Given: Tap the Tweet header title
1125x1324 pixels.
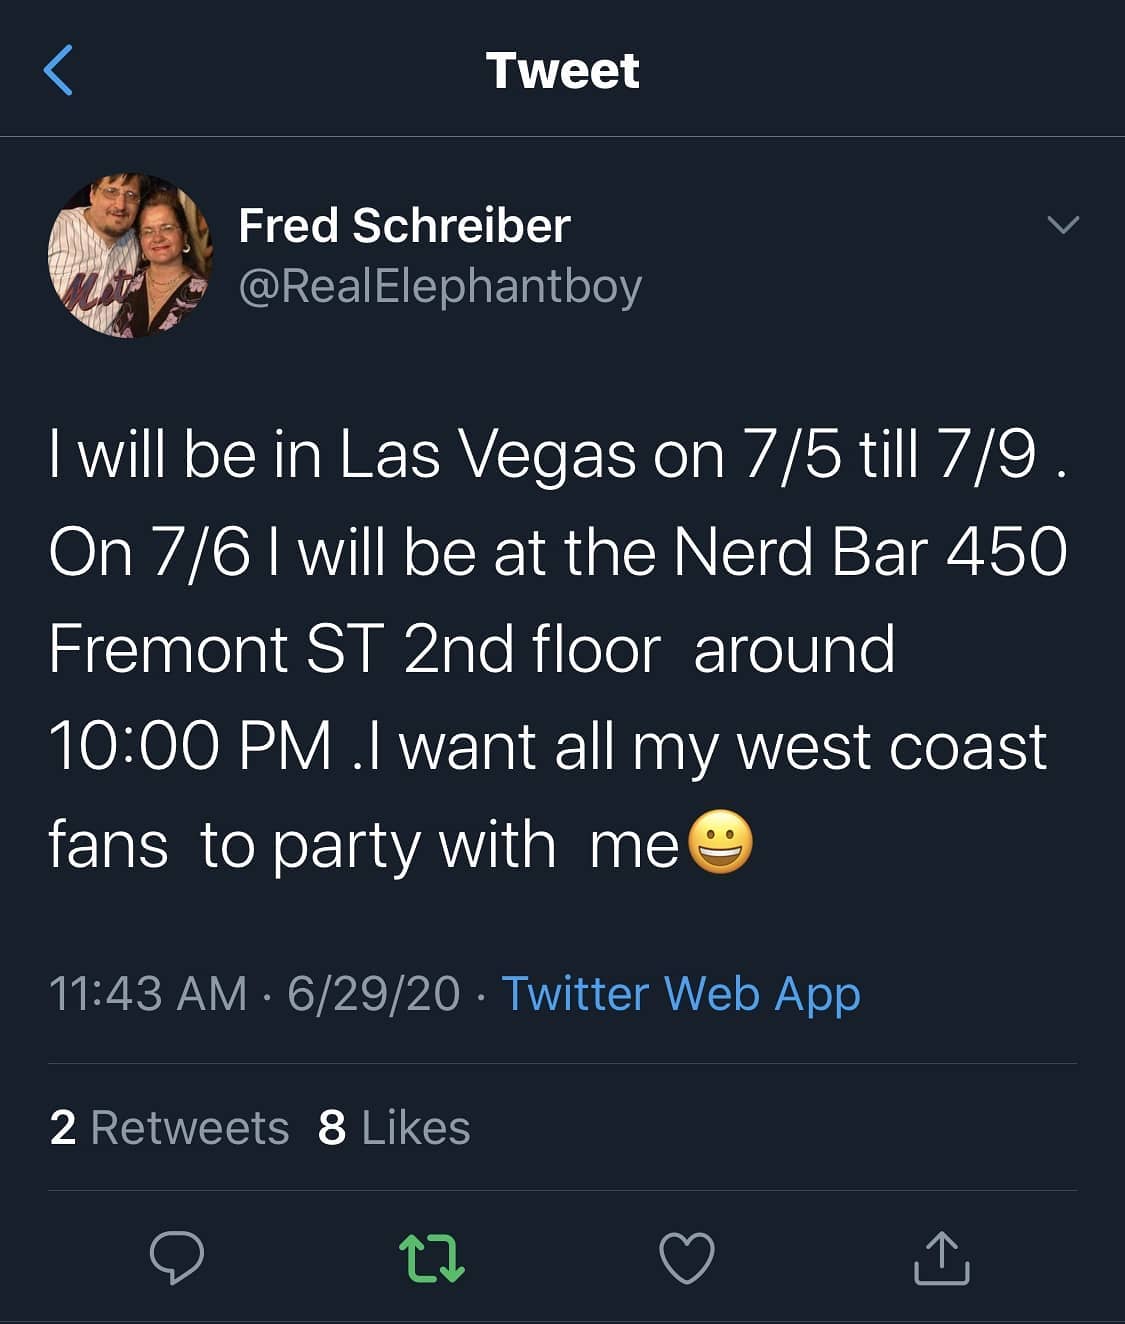Looking at the screenshot, I should click(562, 70).
